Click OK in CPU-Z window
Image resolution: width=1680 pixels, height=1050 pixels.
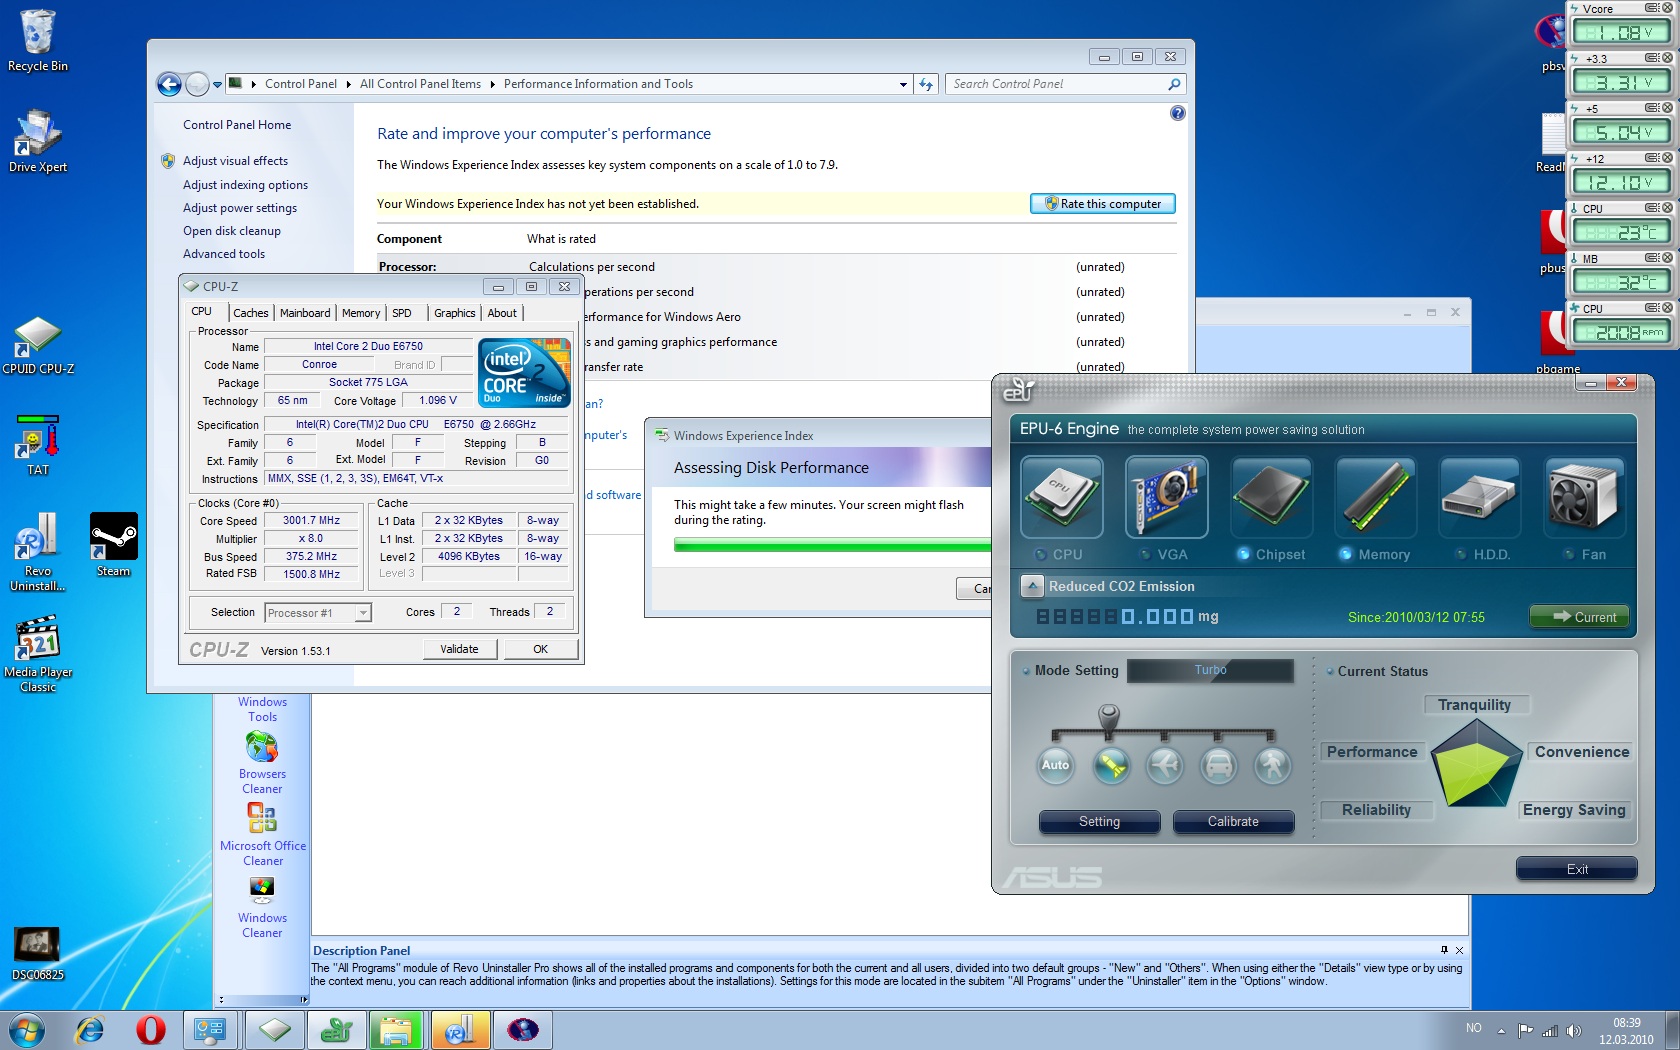[540, 649]
